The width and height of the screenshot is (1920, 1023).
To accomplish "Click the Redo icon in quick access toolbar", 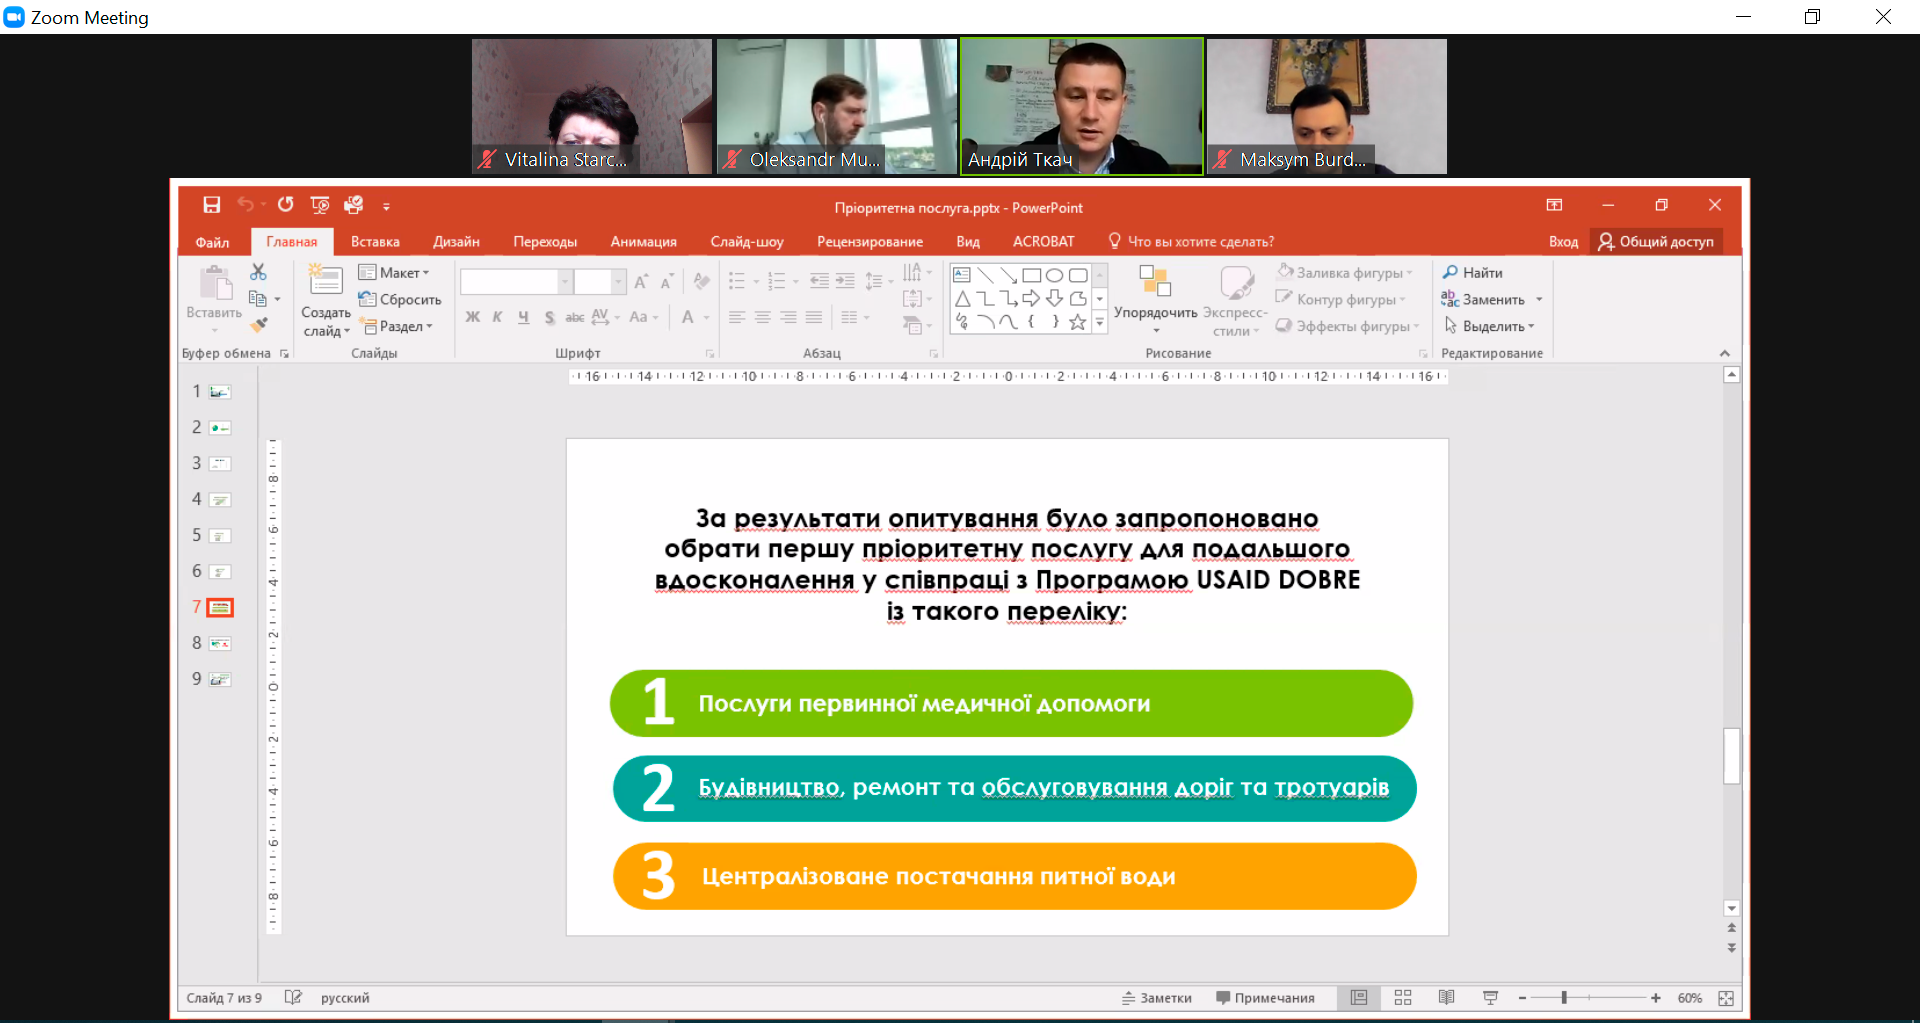I will (x=286, y=205).
